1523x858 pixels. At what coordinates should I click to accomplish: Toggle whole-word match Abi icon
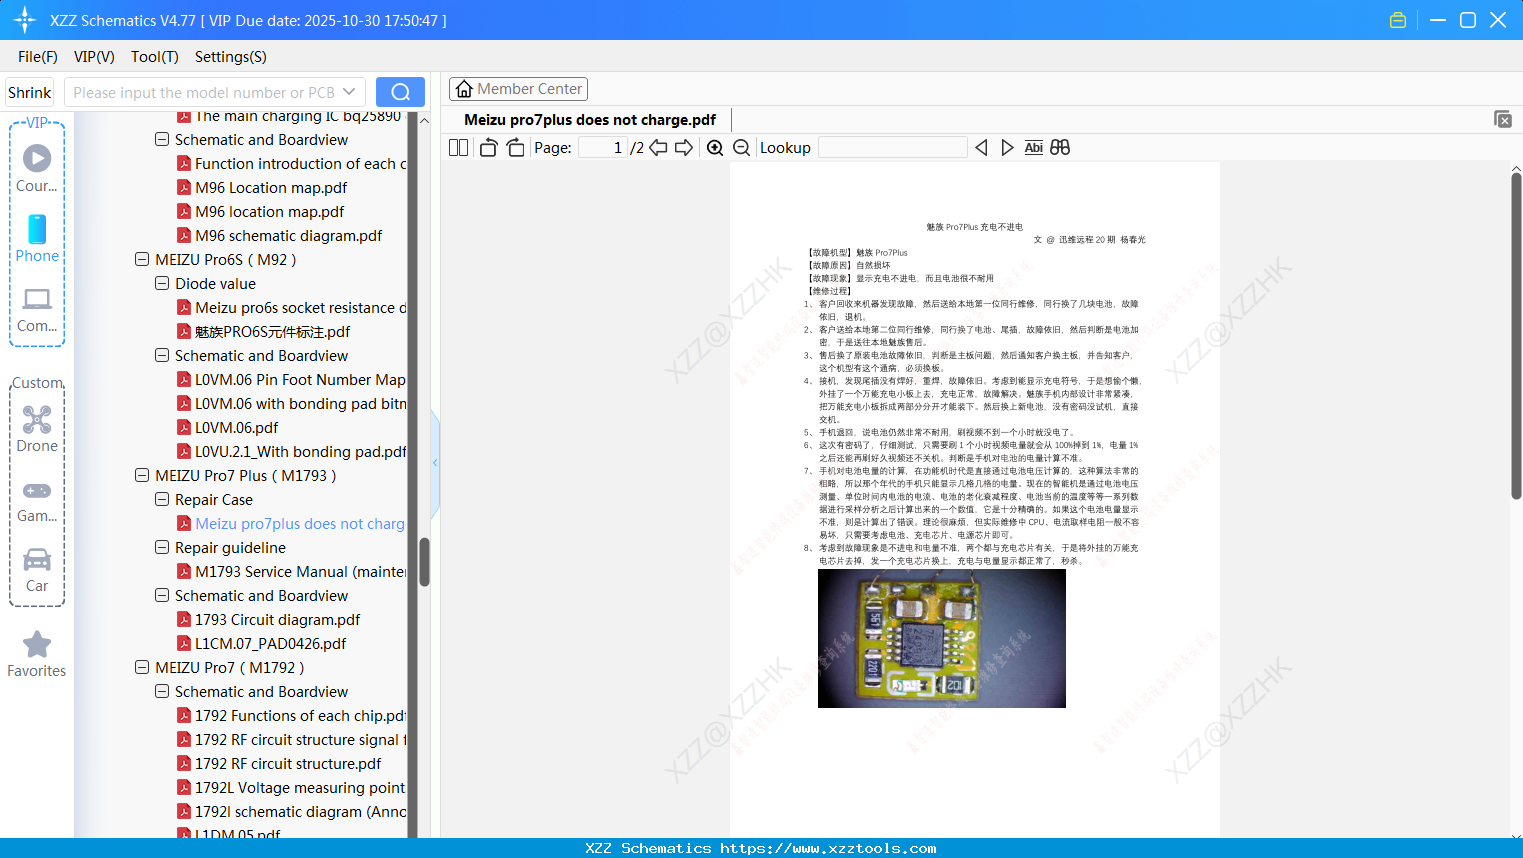pyautogui.click(x=1034, y=148)
